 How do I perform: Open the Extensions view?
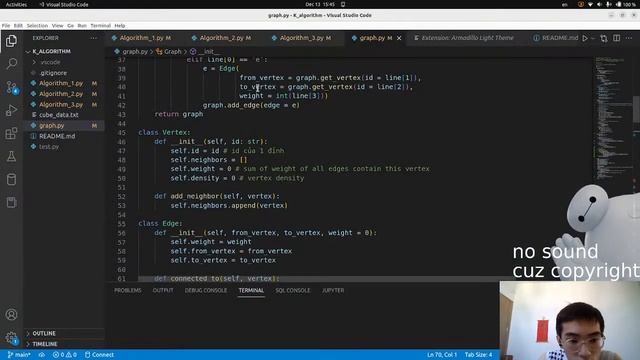pos(11,133)
